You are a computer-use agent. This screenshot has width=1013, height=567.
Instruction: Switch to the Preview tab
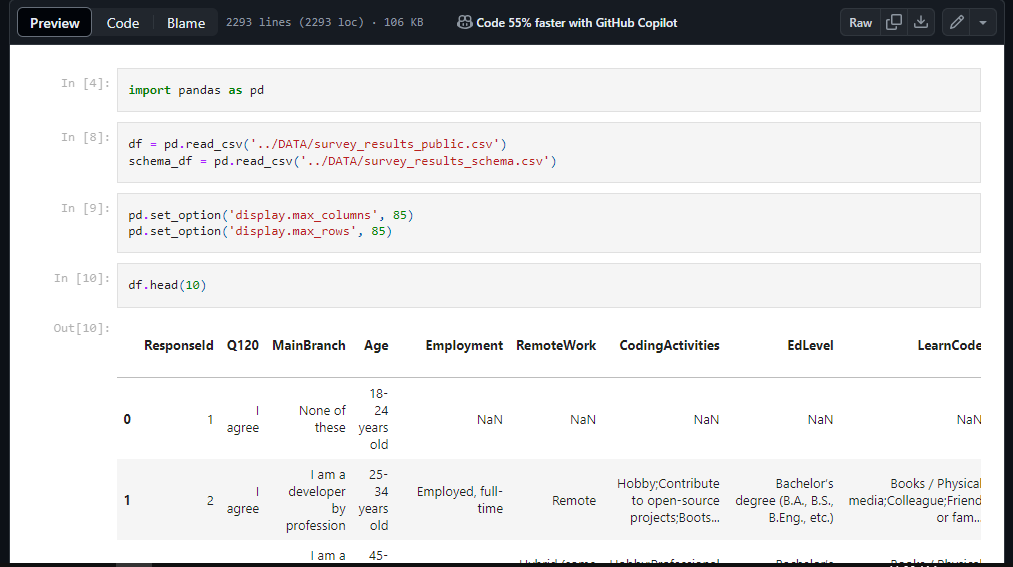tap(54, 23)
